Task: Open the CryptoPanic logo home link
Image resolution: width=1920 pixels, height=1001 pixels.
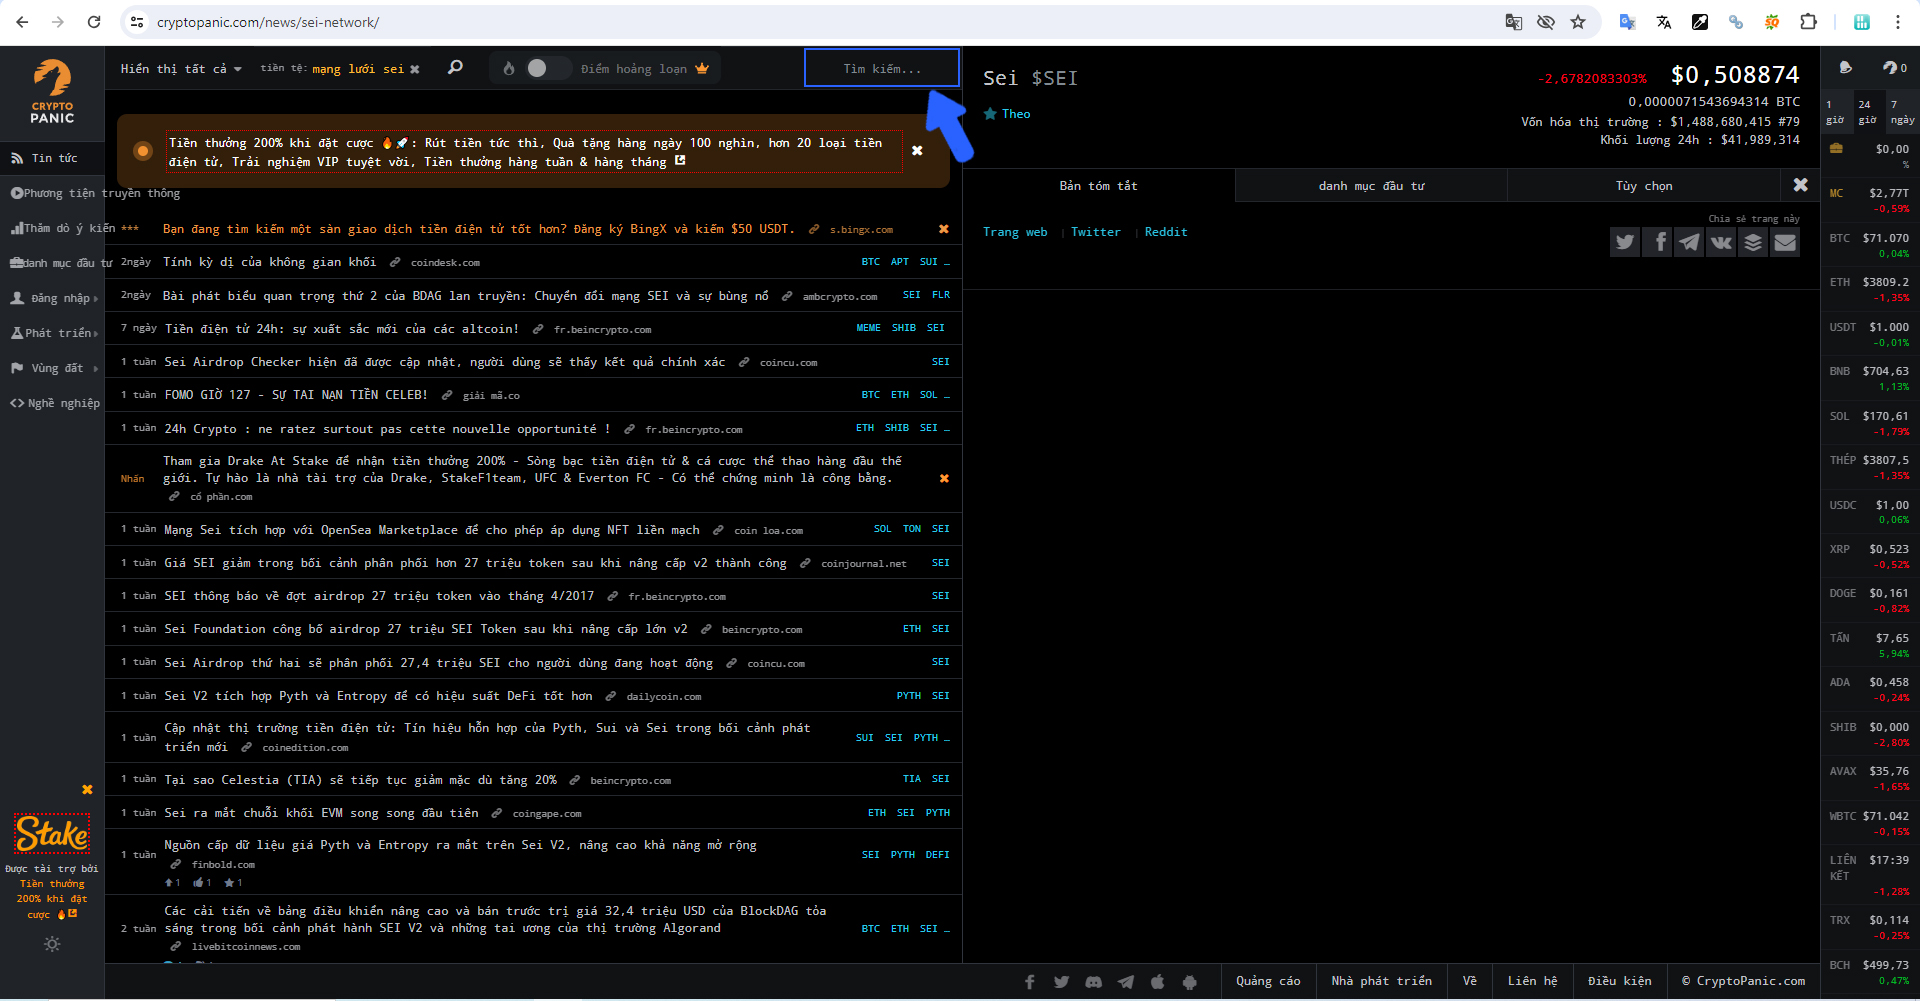Action: pyautogui.click(x=52, y=92)
